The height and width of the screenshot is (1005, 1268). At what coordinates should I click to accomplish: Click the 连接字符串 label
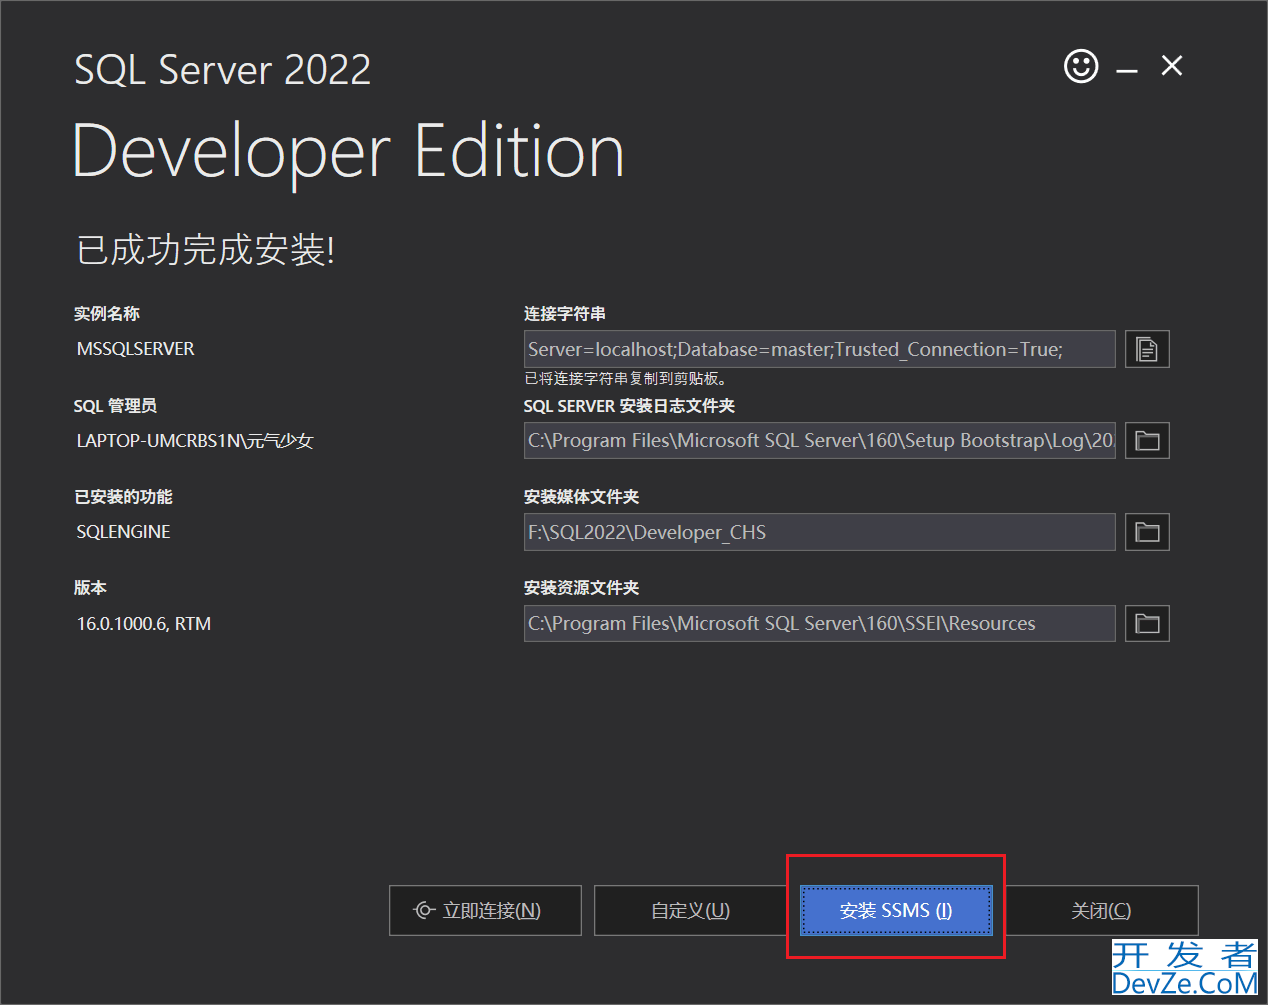pos(565,314)
